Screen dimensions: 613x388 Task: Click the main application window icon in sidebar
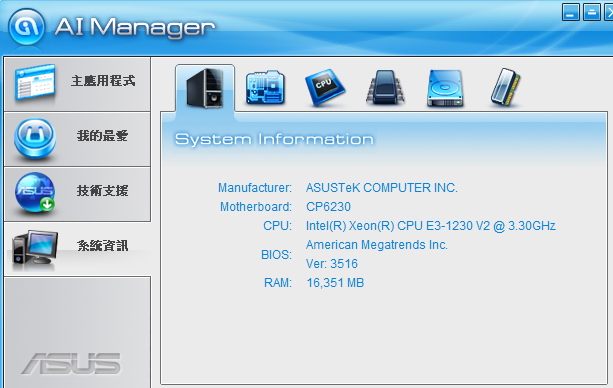(x=35, y=82)
